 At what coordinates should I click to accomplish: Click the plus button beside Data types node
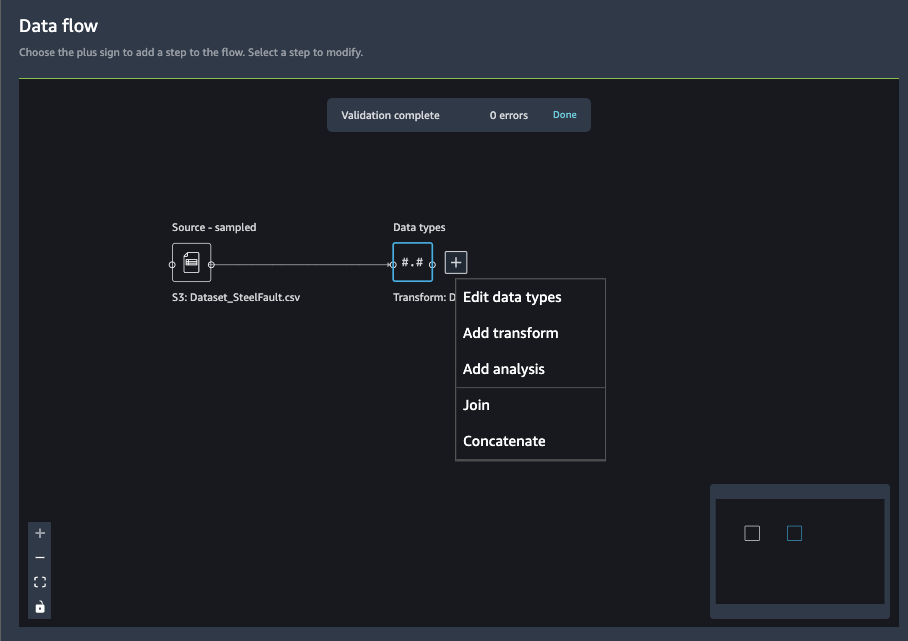456,262
